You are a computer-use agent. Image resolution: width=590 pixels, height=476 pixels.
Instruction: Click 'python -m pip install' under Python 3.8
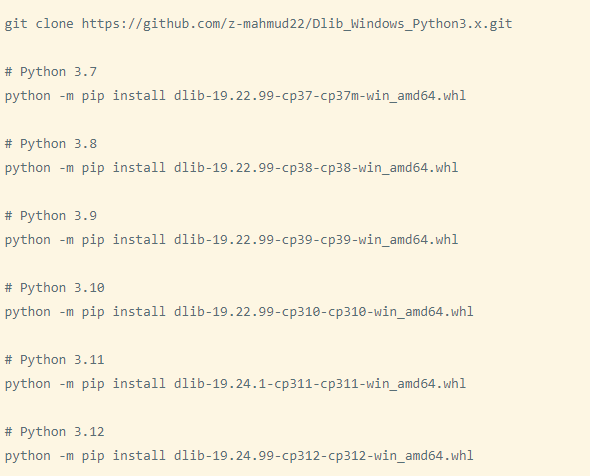(x=85, y=168)
